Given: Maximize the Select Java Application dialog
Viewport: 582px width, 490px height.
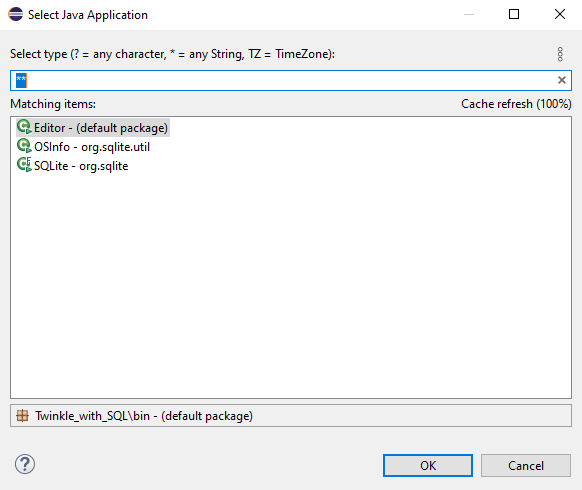Looking at the screenshot, I should click(514, 14).
